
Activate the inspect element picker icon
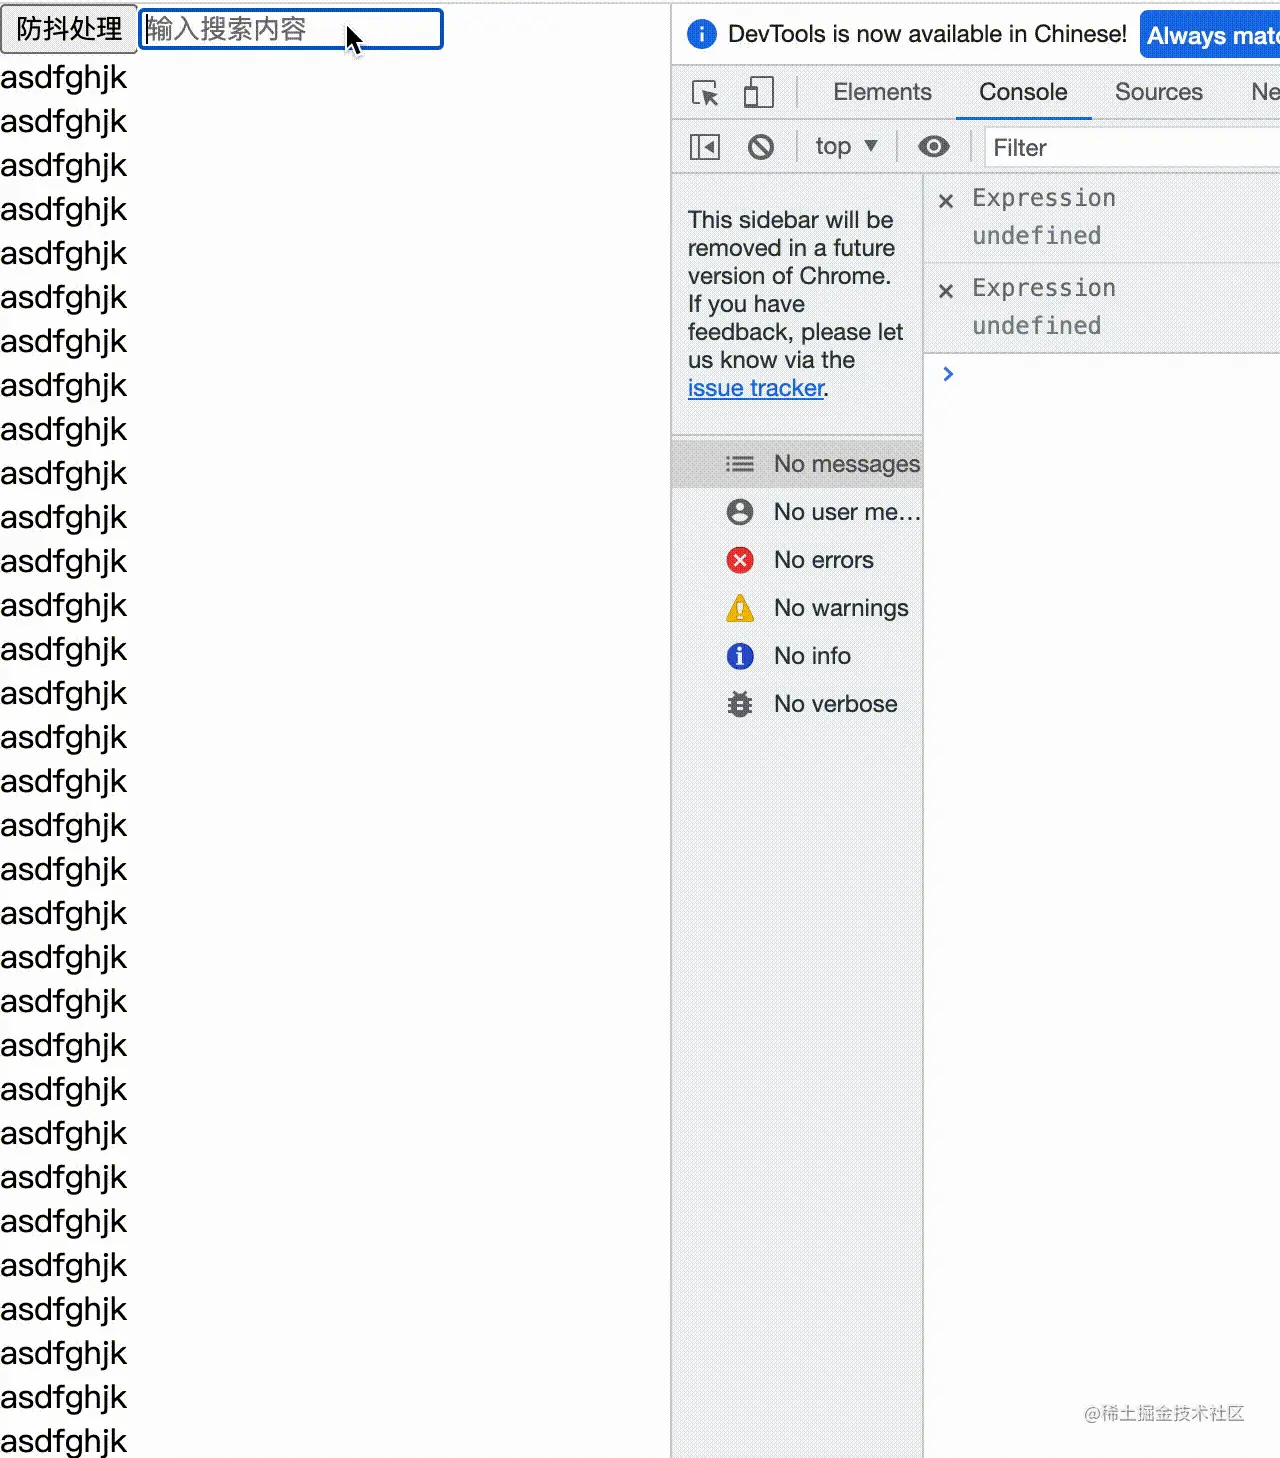click(705, 93)
